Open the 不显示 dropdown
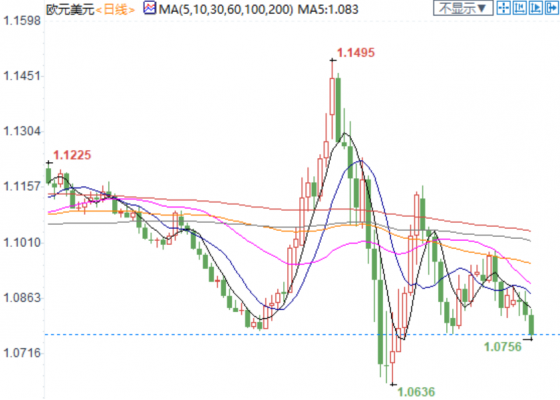The width and height of the screenshot is (560, 400). (x=463, y=8)
